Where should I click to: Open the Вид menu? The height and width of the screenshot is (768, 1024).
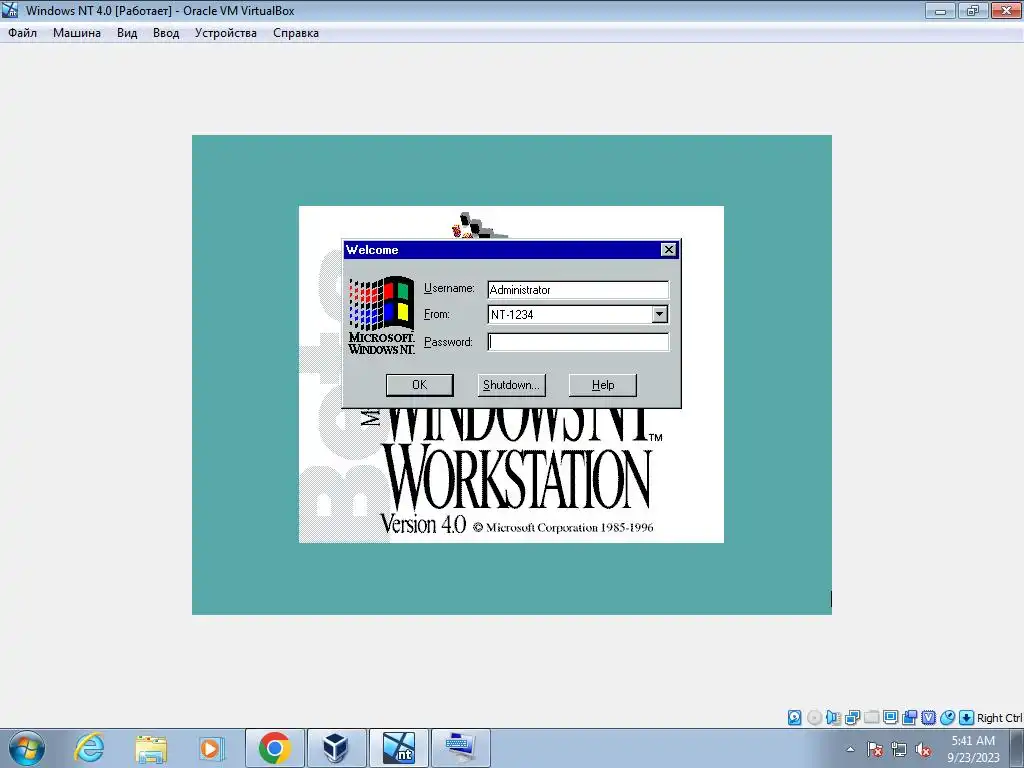(x=127, y=33)
